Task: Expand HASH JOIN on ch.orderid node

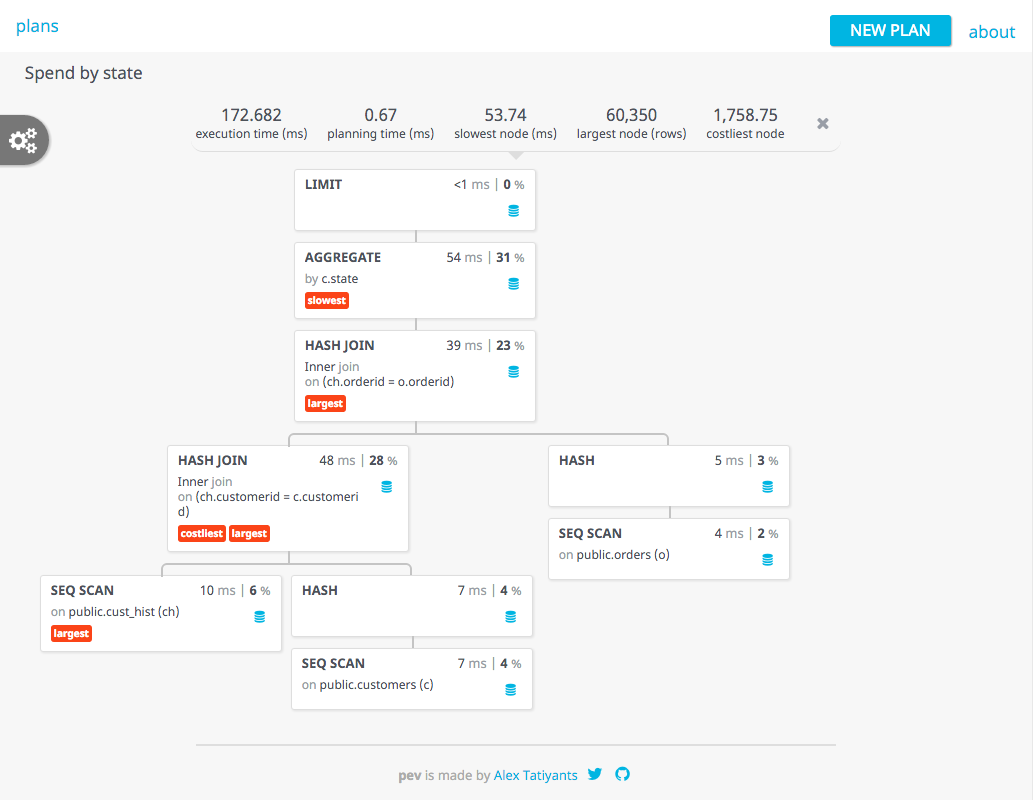Action: 340,346
